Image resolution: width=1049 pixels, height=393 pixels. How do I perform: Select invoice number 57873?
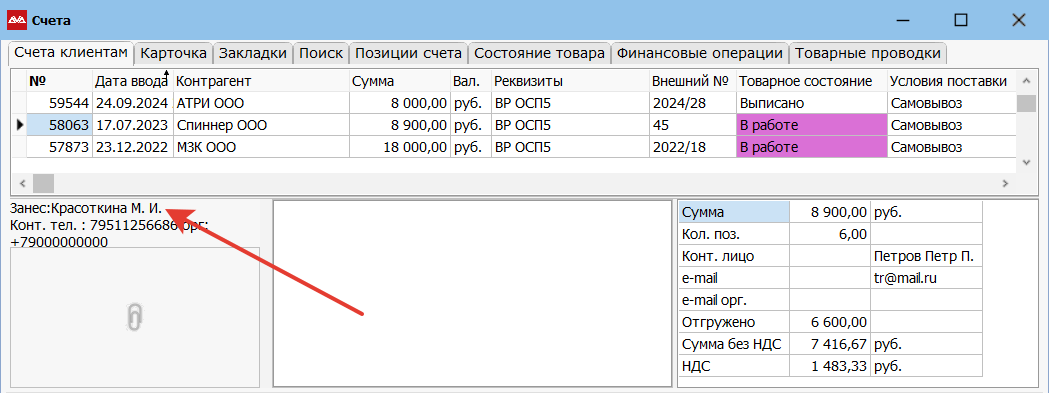(x=59, y=147)
